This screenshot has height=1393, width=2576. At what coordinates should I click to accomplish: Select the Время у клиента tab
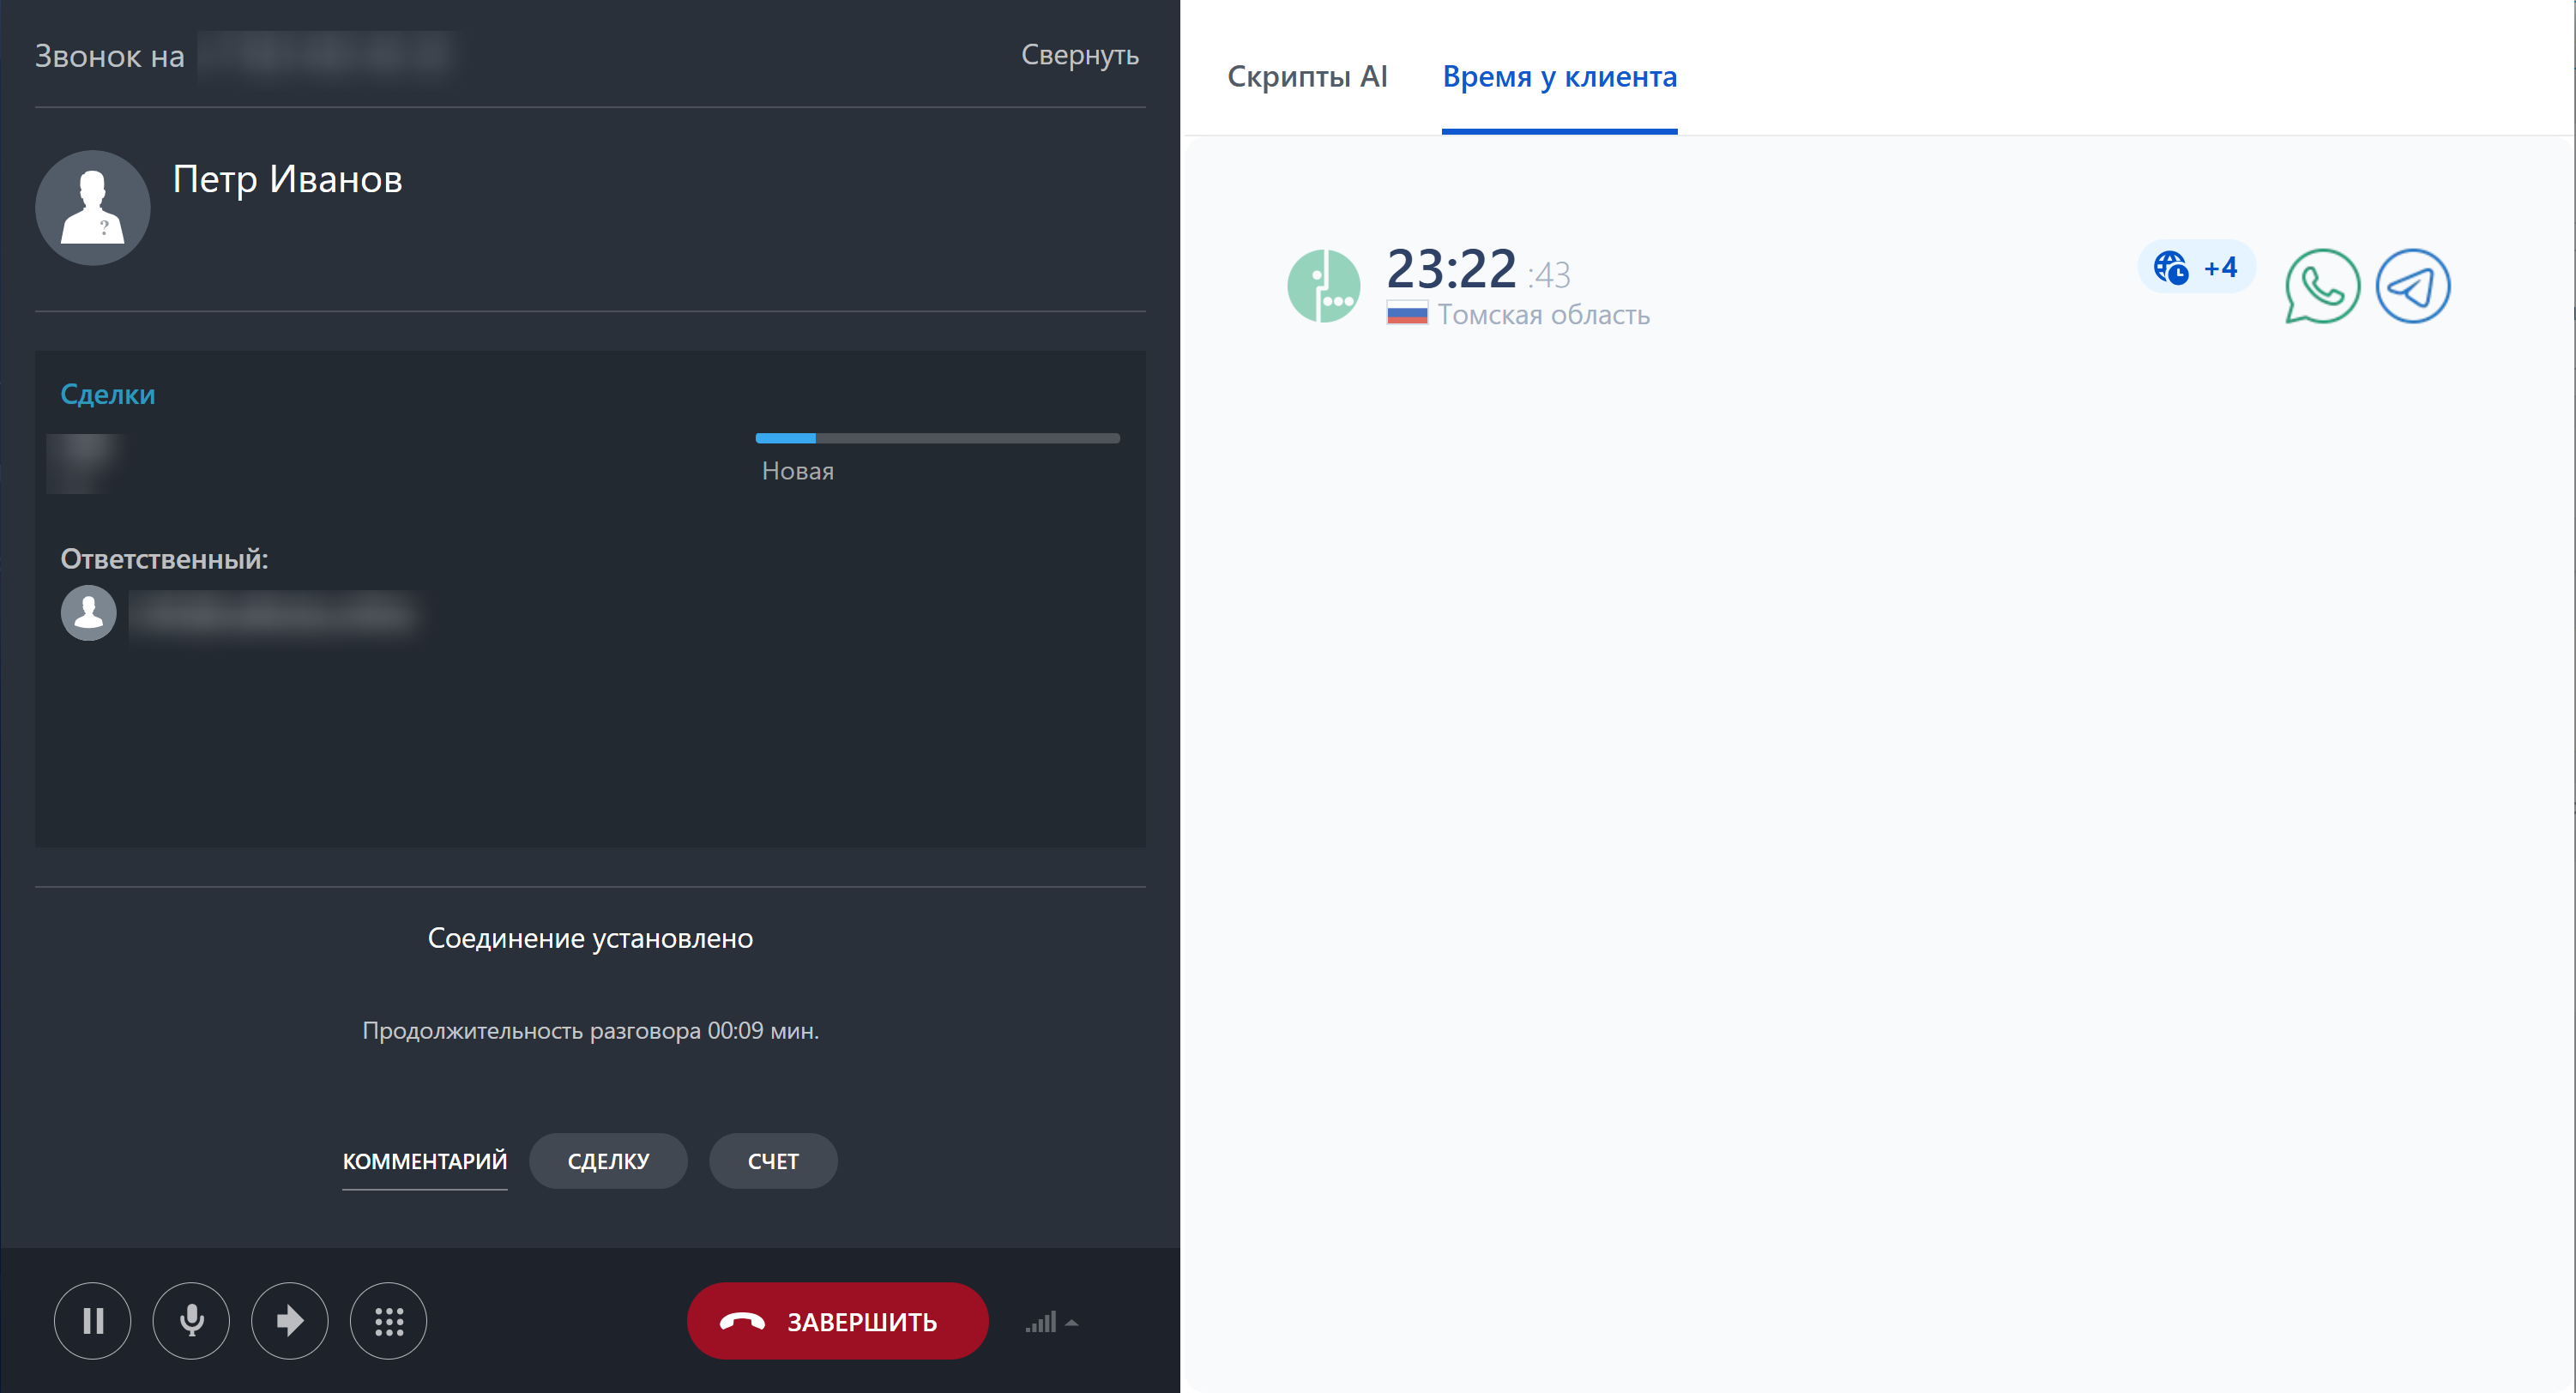click(x=1559, y=77)
